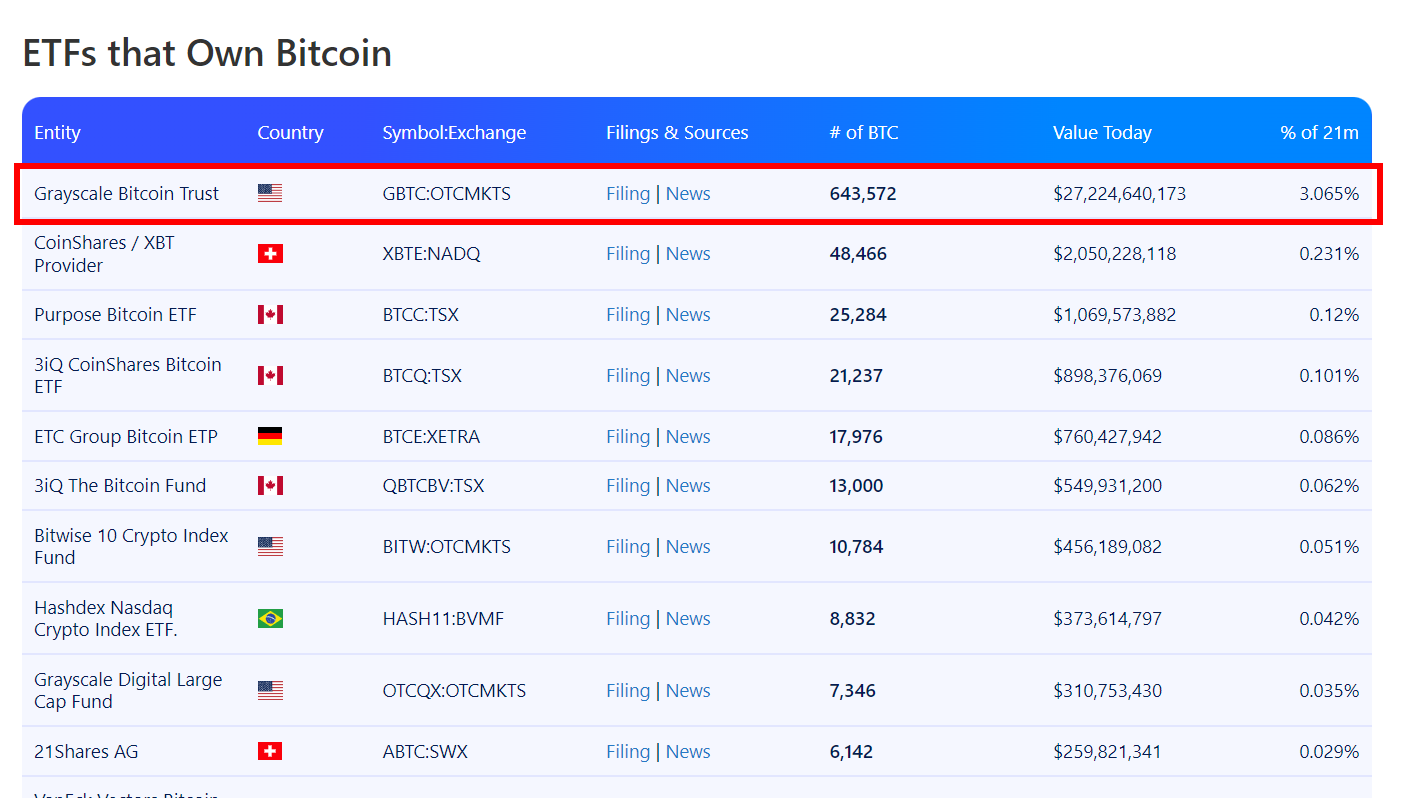
Task: Select the HASH11:BVMF symbol cell
Action: coord(443,619)
